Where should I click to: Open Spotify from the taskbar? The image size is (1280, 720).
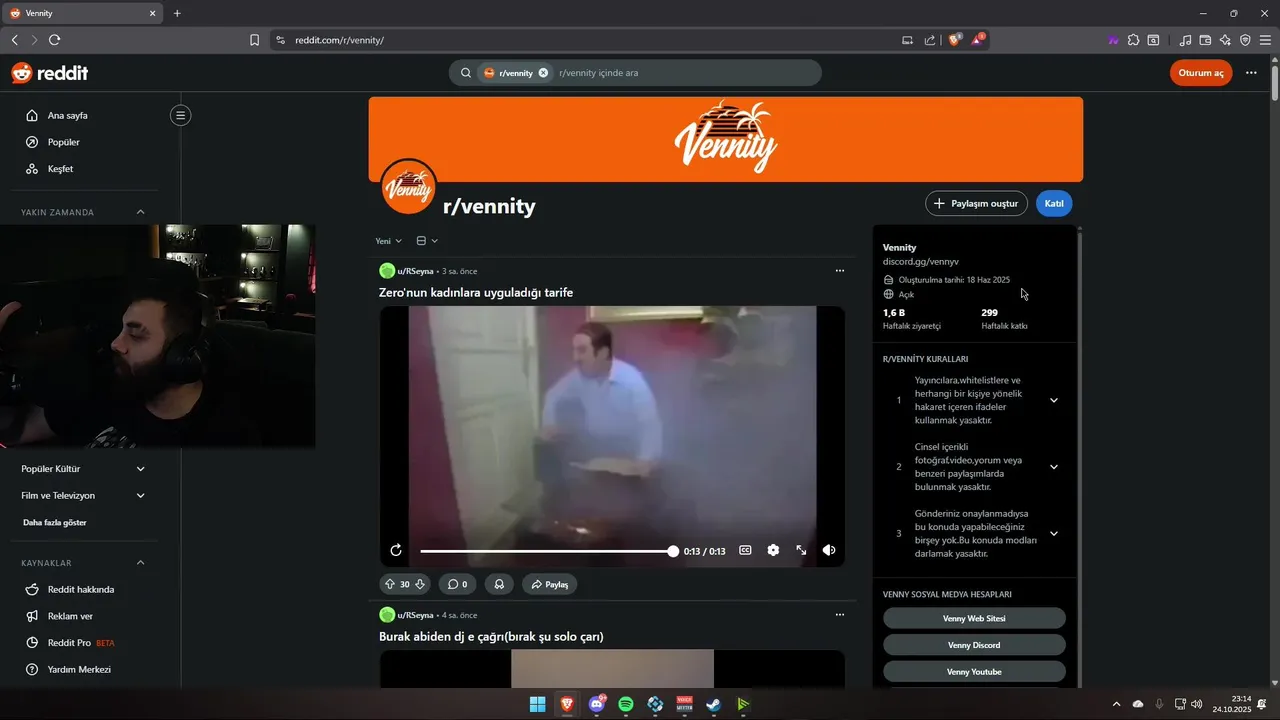[x=626, y=704]
